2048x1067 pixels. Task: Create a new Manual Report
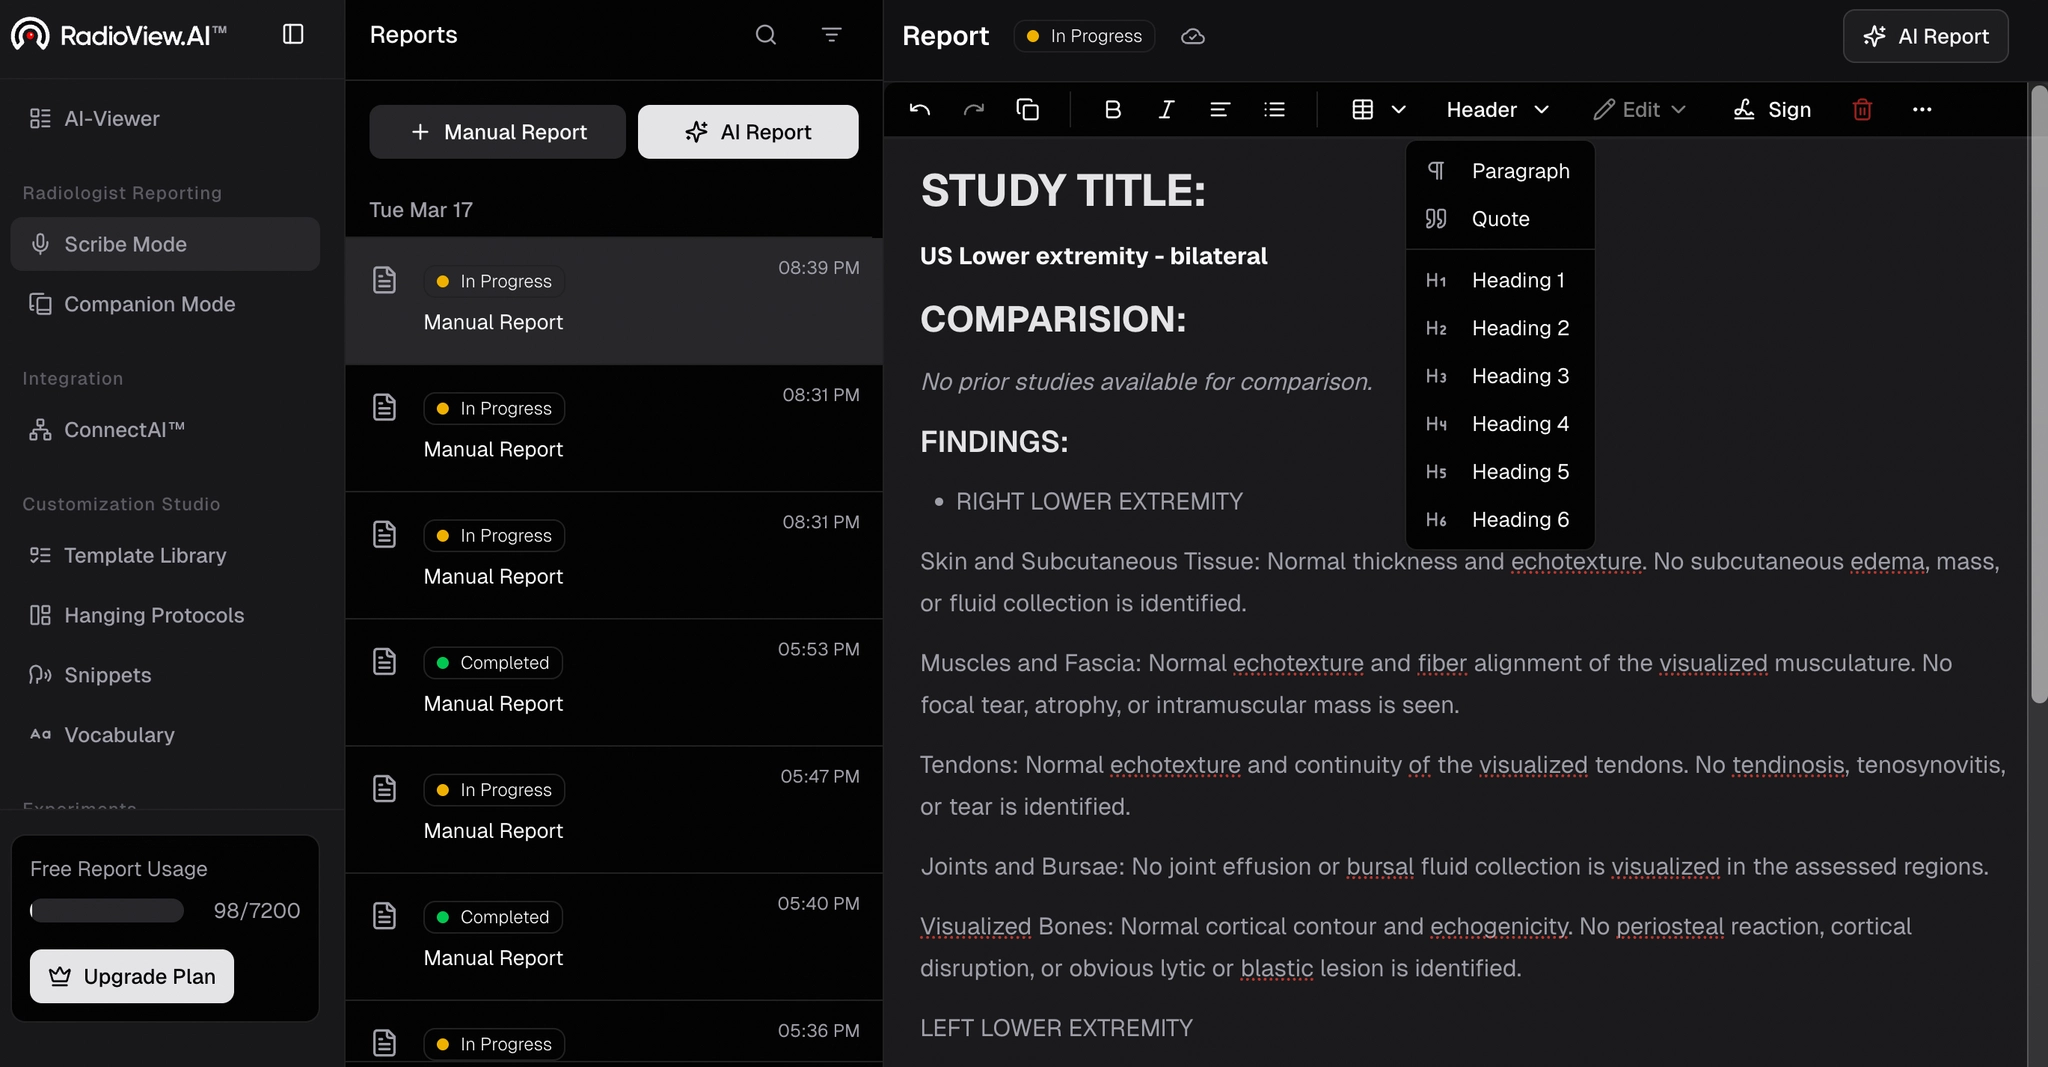pos(497,132)
